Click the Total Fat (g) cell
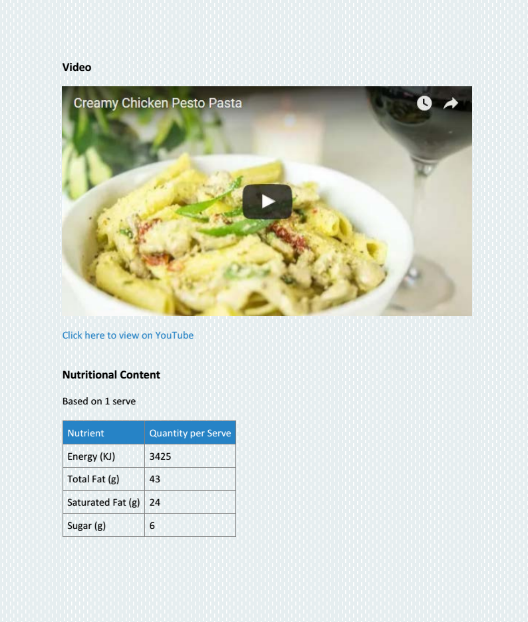The width and height of the screenshot is (528, 622). [104, 479]
